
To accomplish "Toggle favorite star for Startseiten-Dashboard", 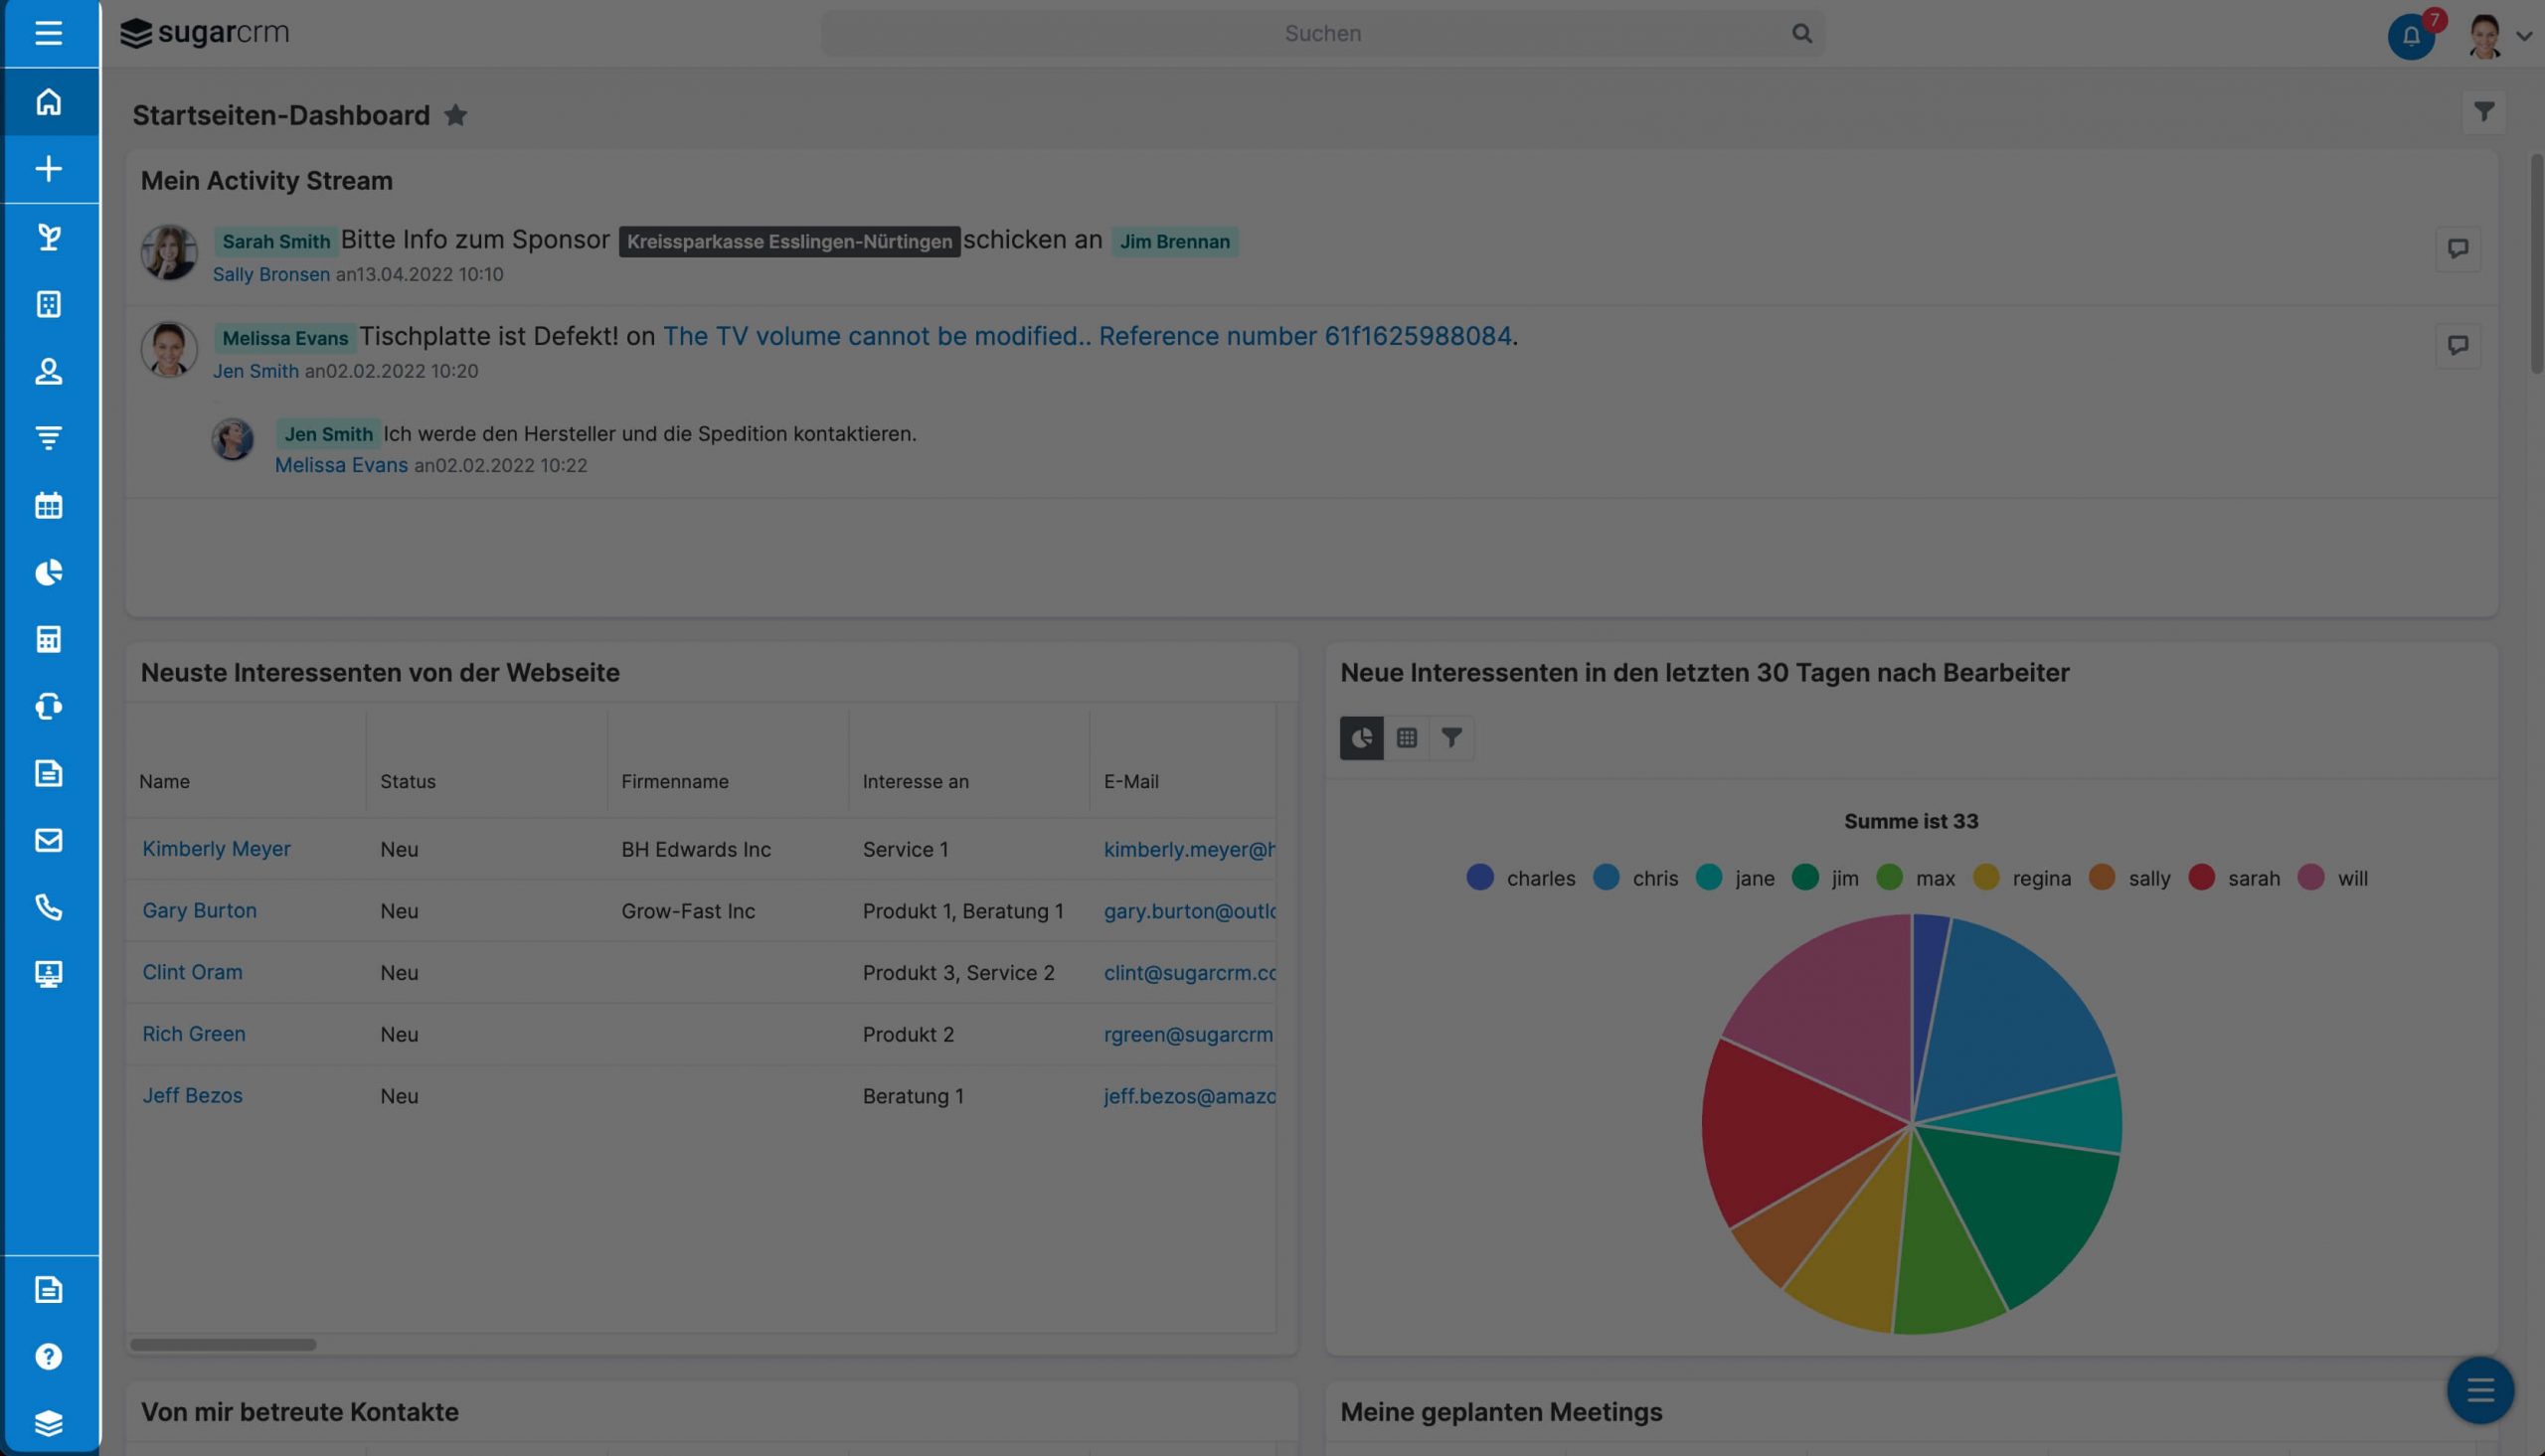I will click(x=456, y=115).
